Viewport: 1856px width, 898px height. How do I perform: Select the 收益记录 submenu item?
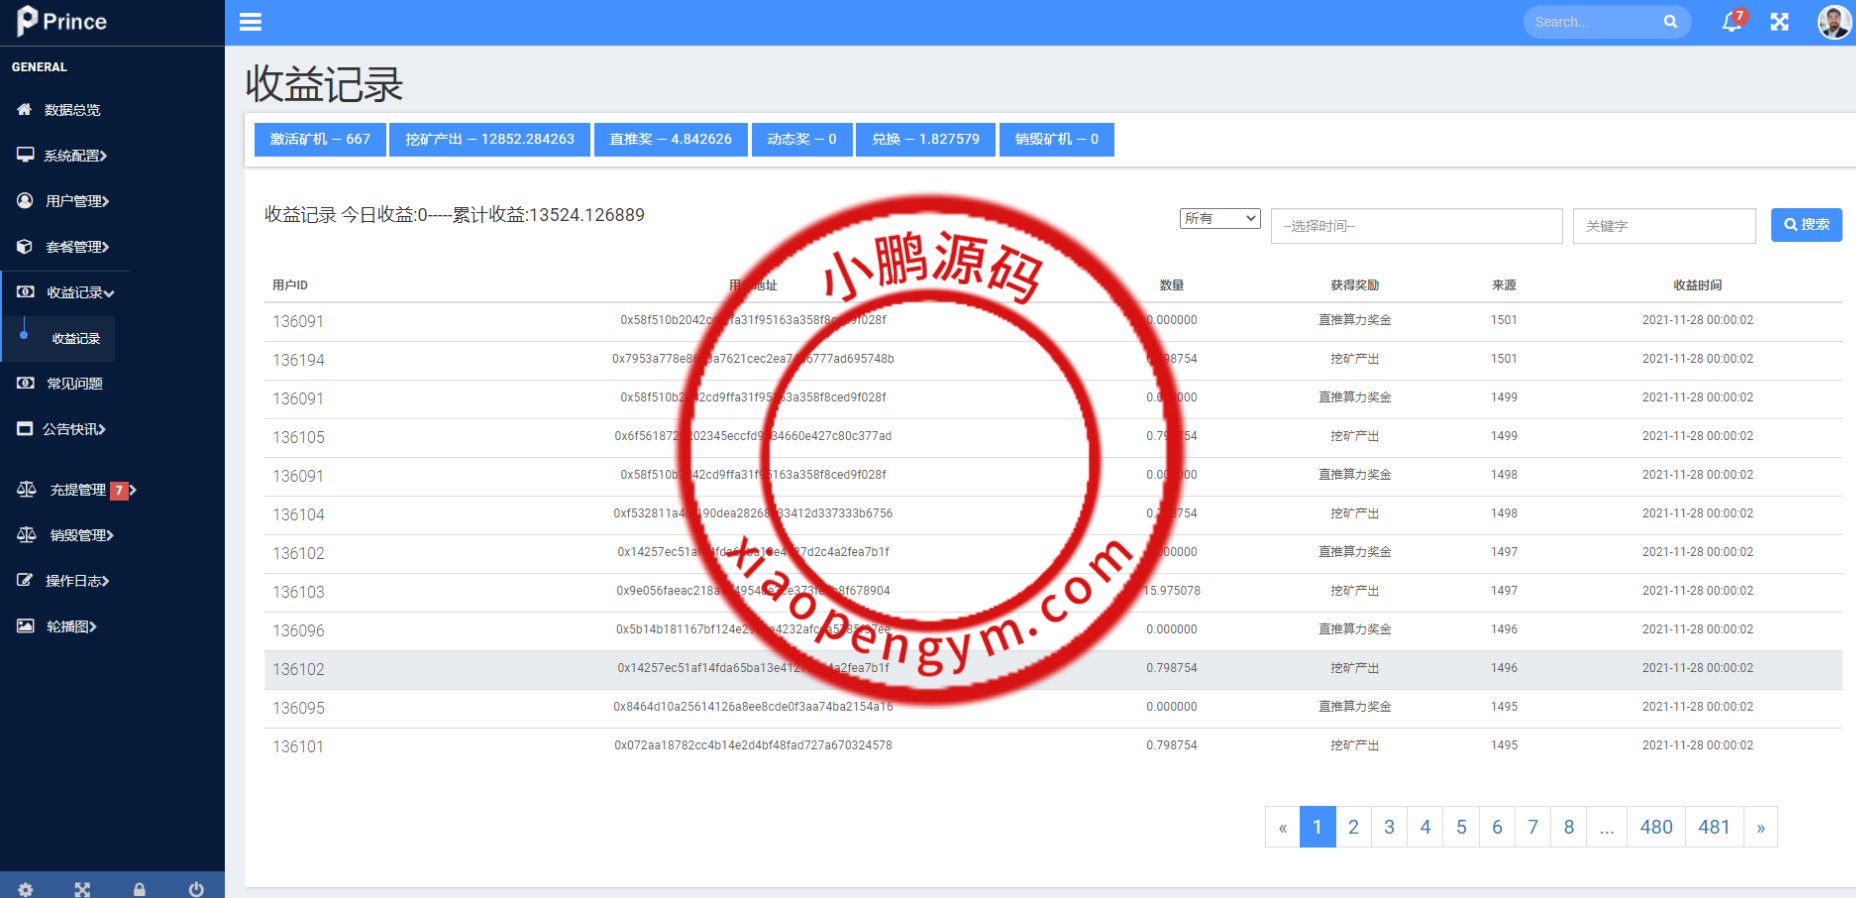pyautogui.click(x=76, y=339)
